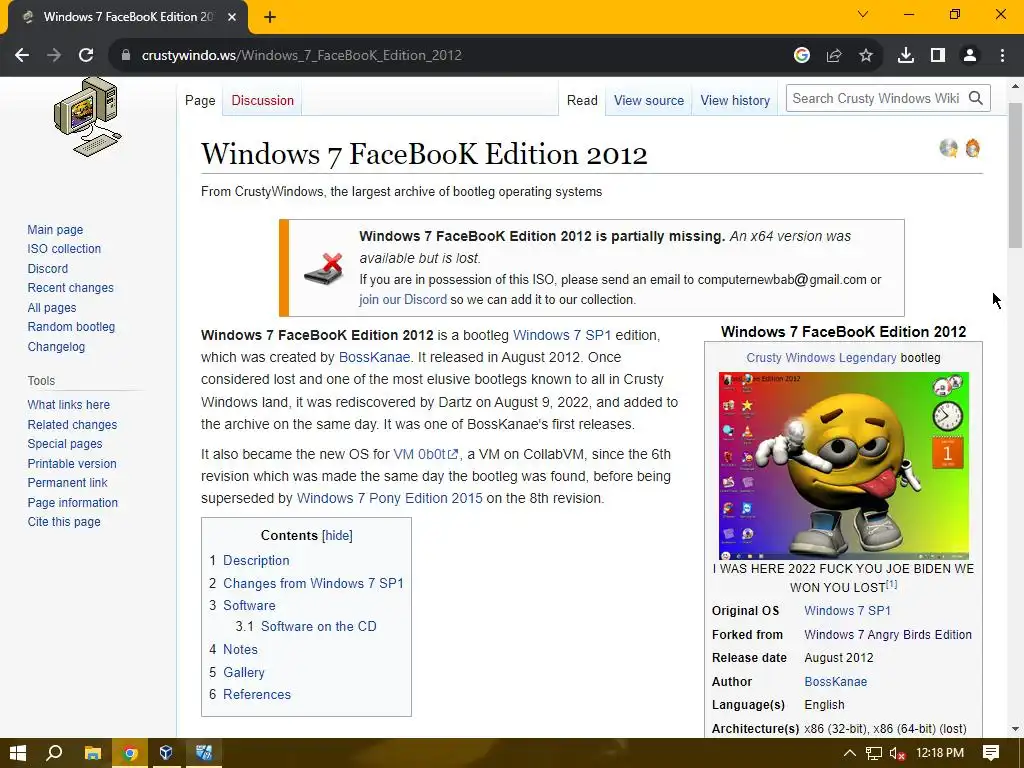Open the Changelog sidebar link
The height and width of the screenshot is (768, 1024).
pos(56,347)
